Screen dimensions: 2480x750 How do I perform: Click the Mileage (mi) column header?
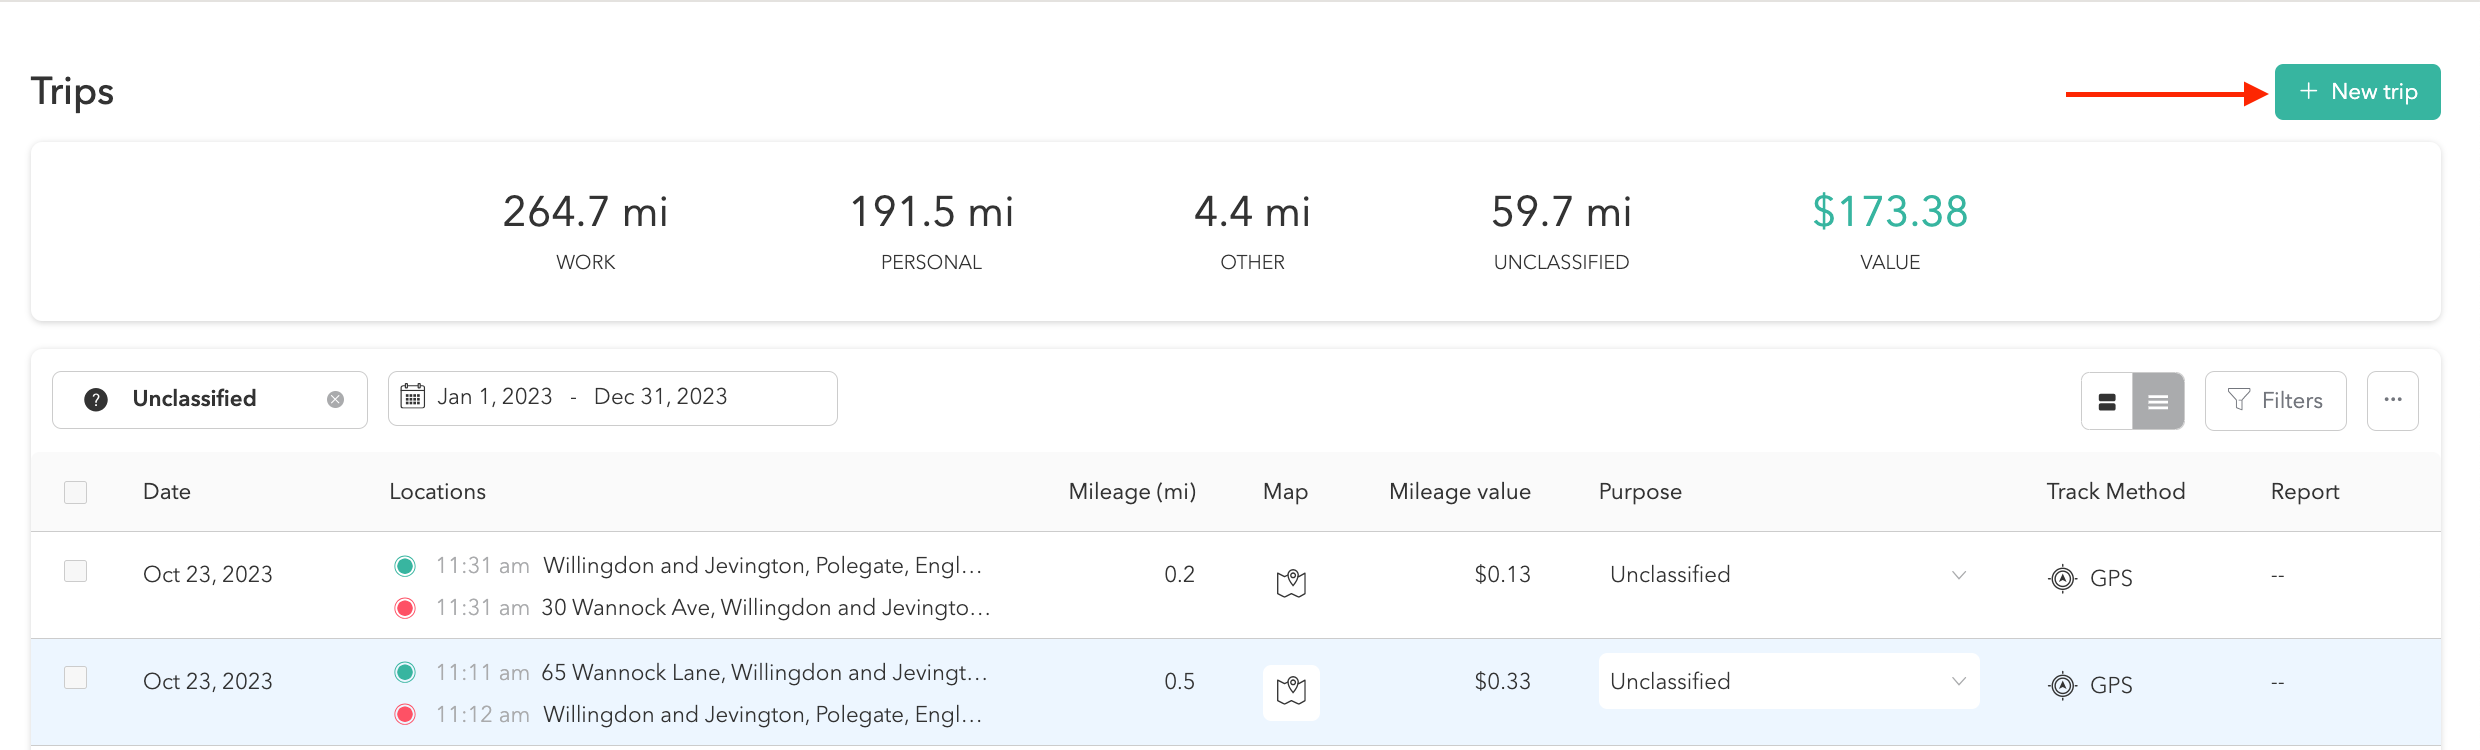pos(1132,492)
